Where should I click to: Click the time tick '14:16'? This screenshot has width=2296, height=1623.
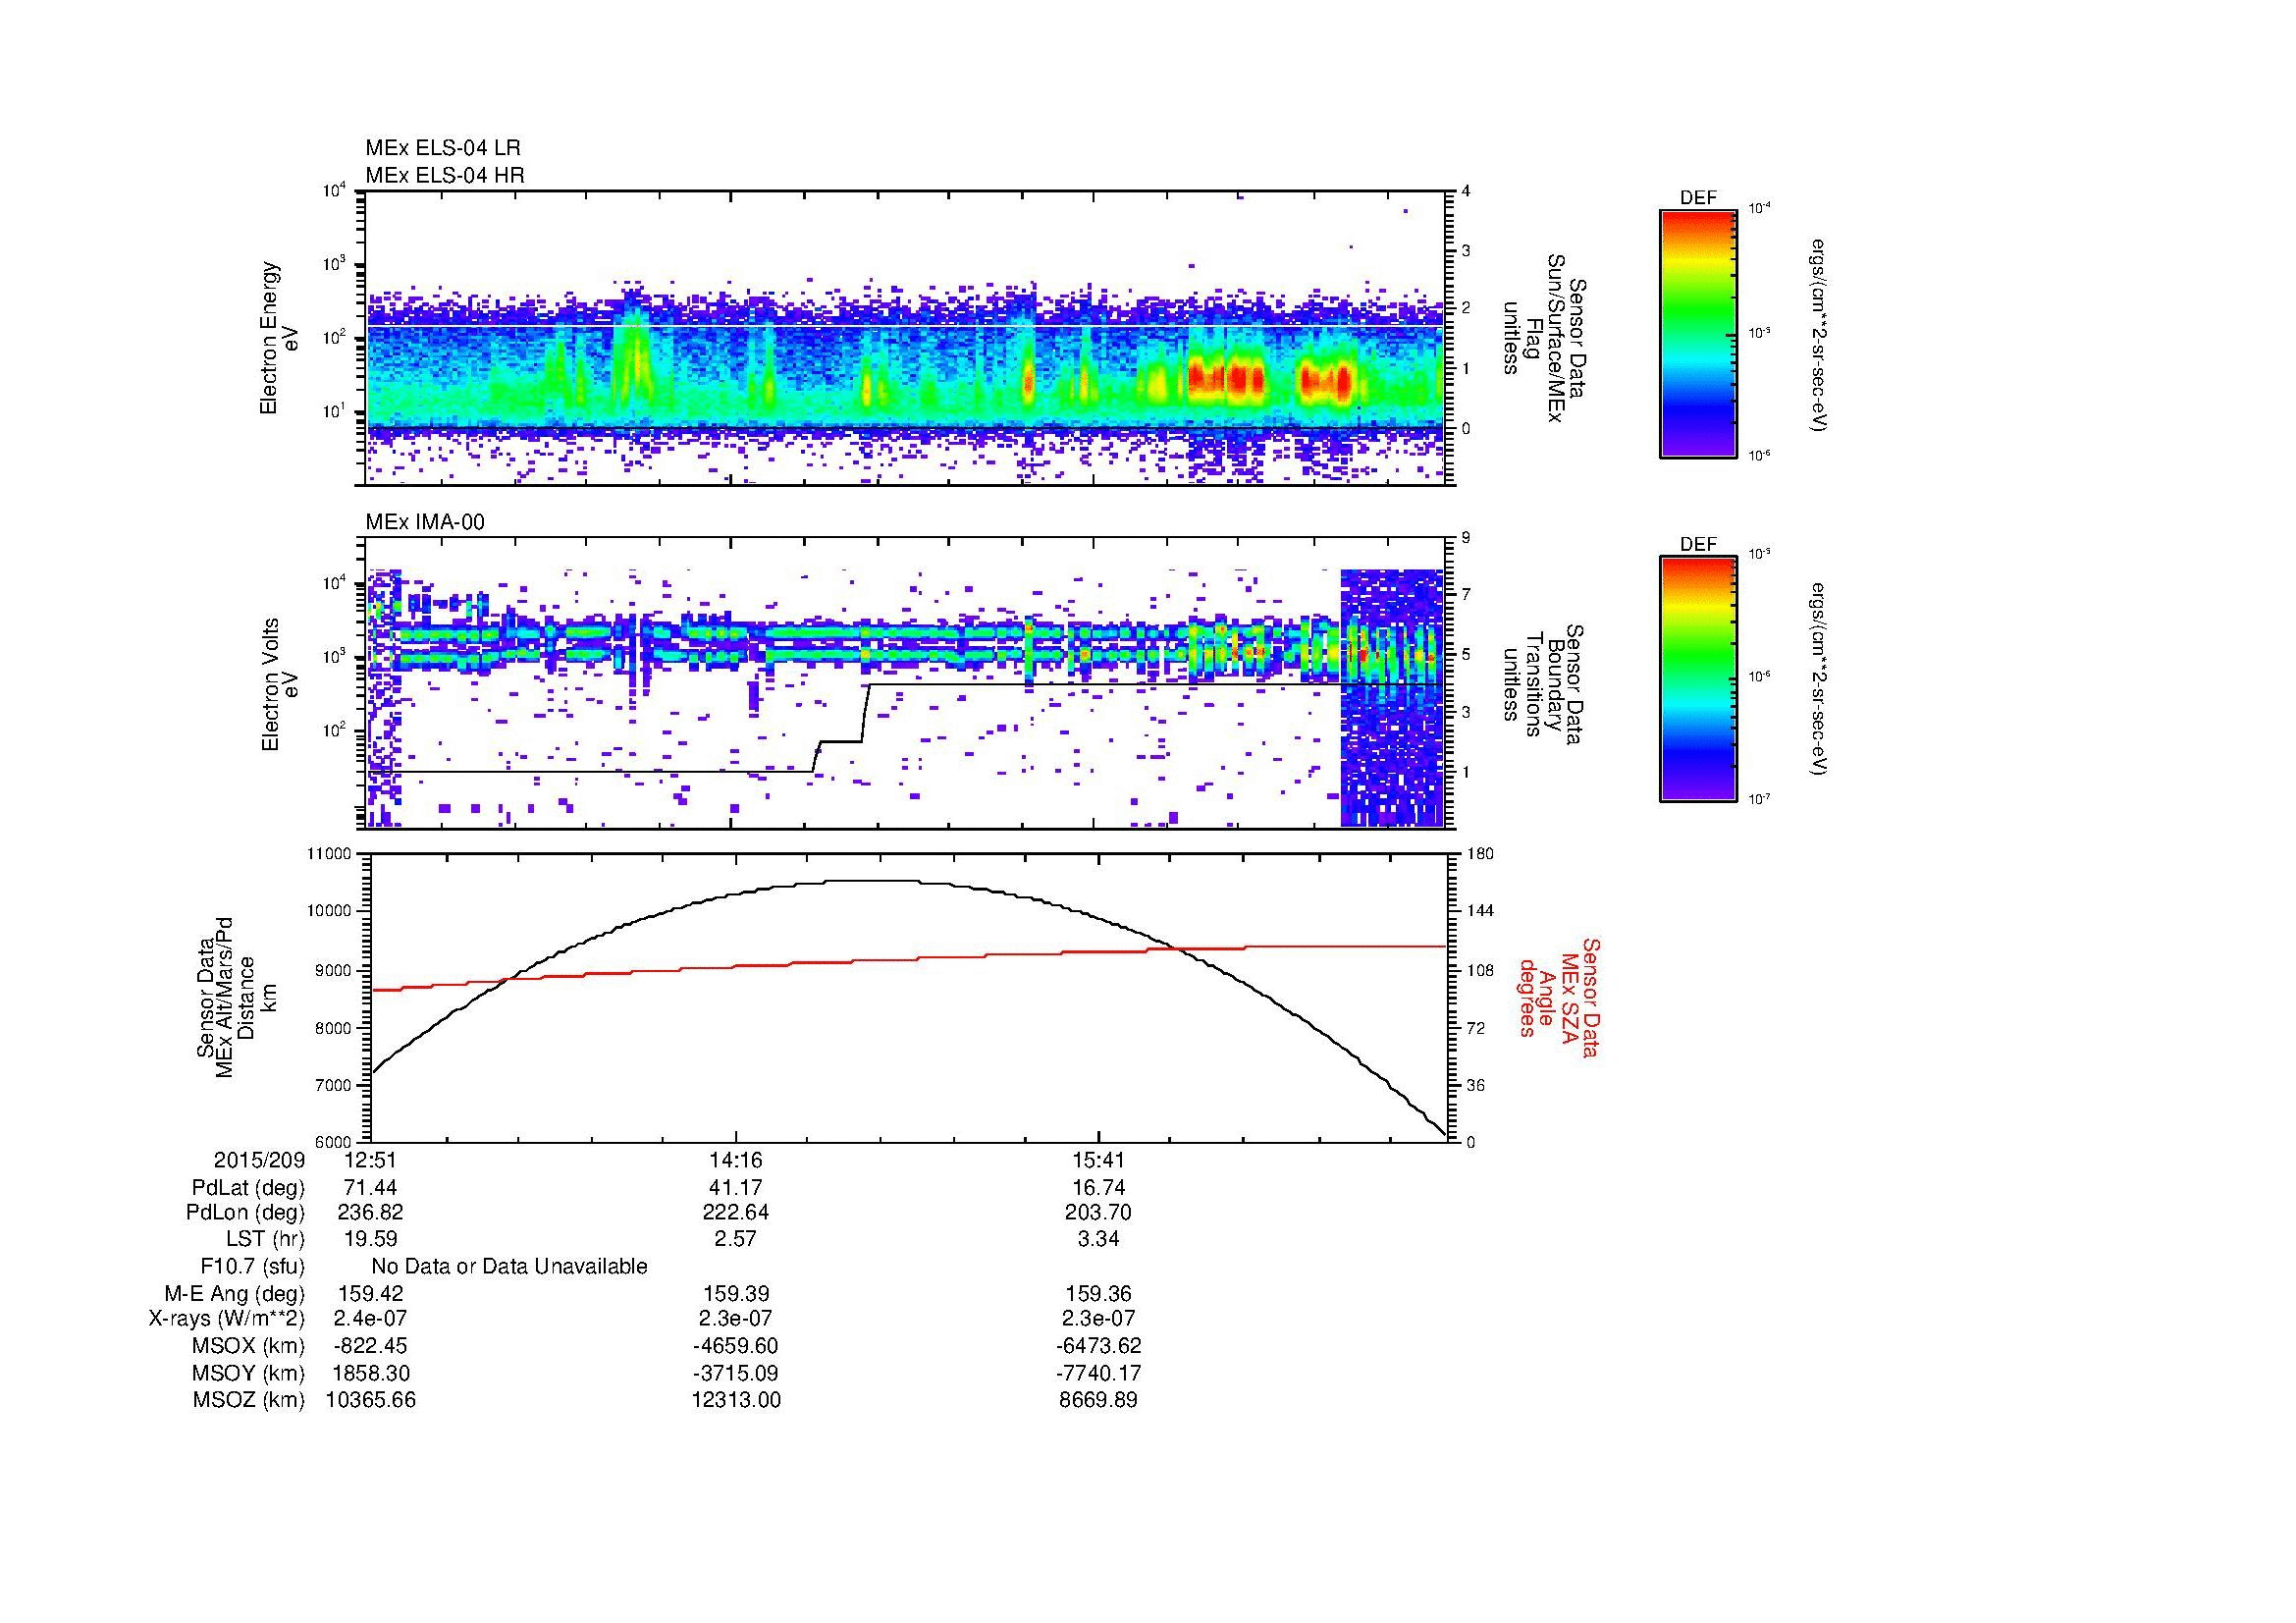point(735,1161)
